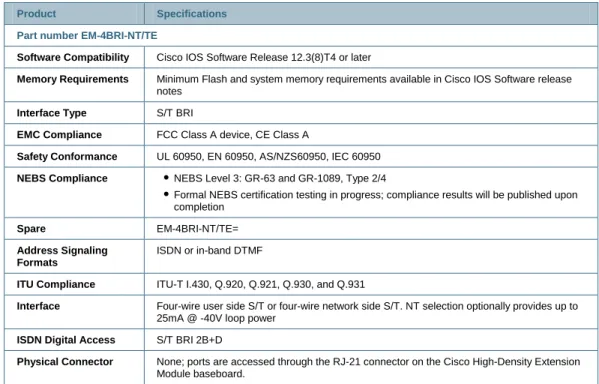Select the Software Compatibility row label
Screen dimensions: 599x384
(73, 57)
